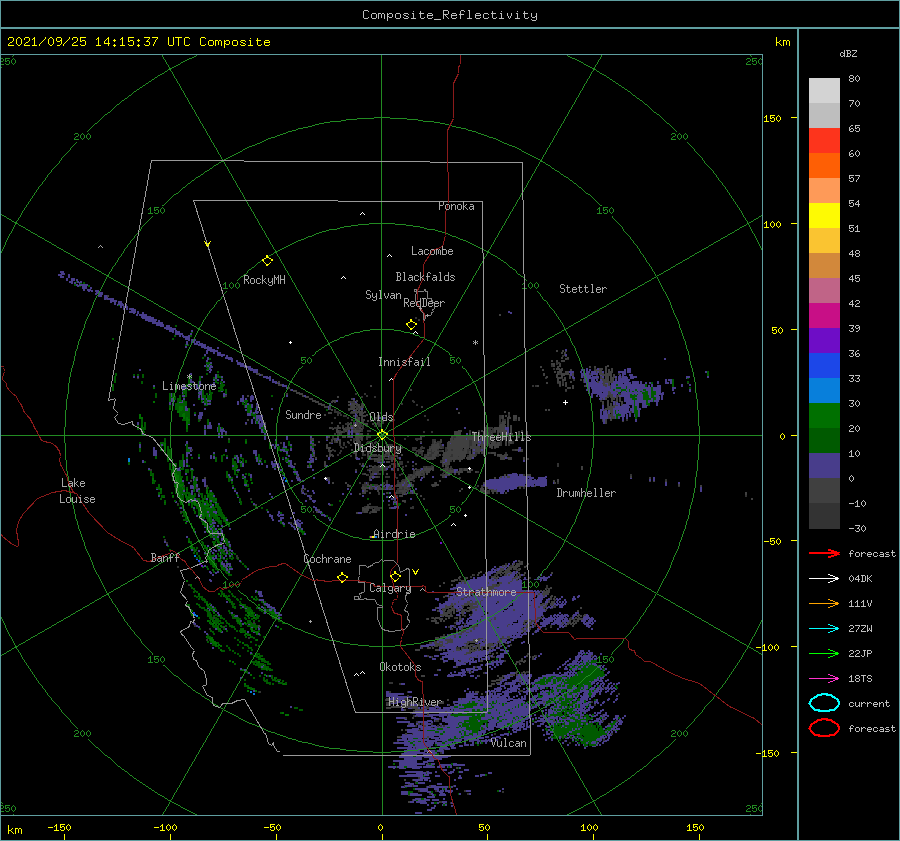Click the white 04DK arrow icon

pos(824,579)
